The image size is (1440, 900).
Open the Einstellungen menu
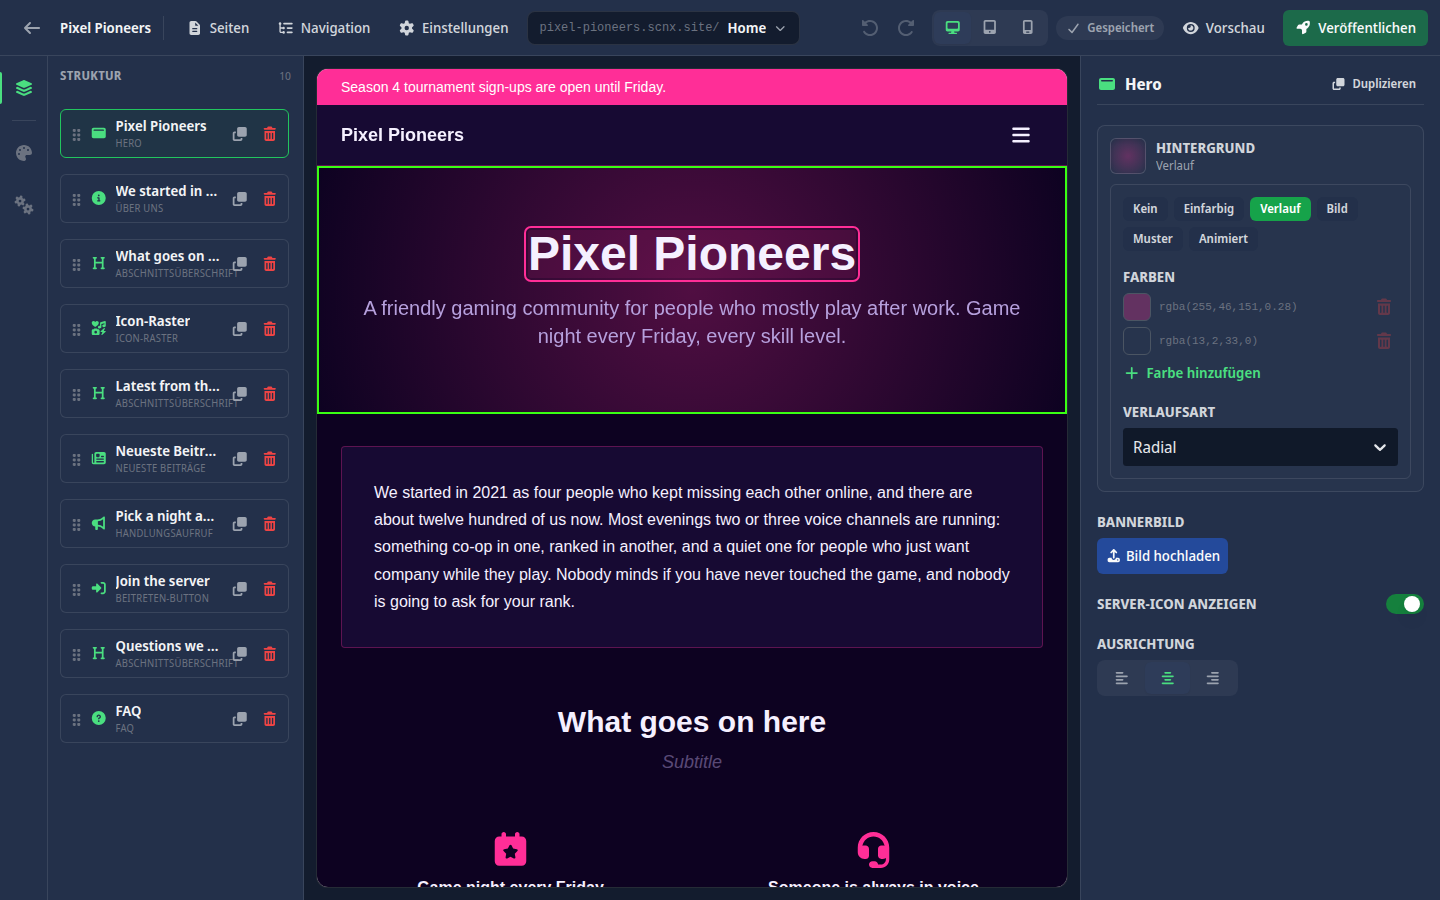click(454, 28)
